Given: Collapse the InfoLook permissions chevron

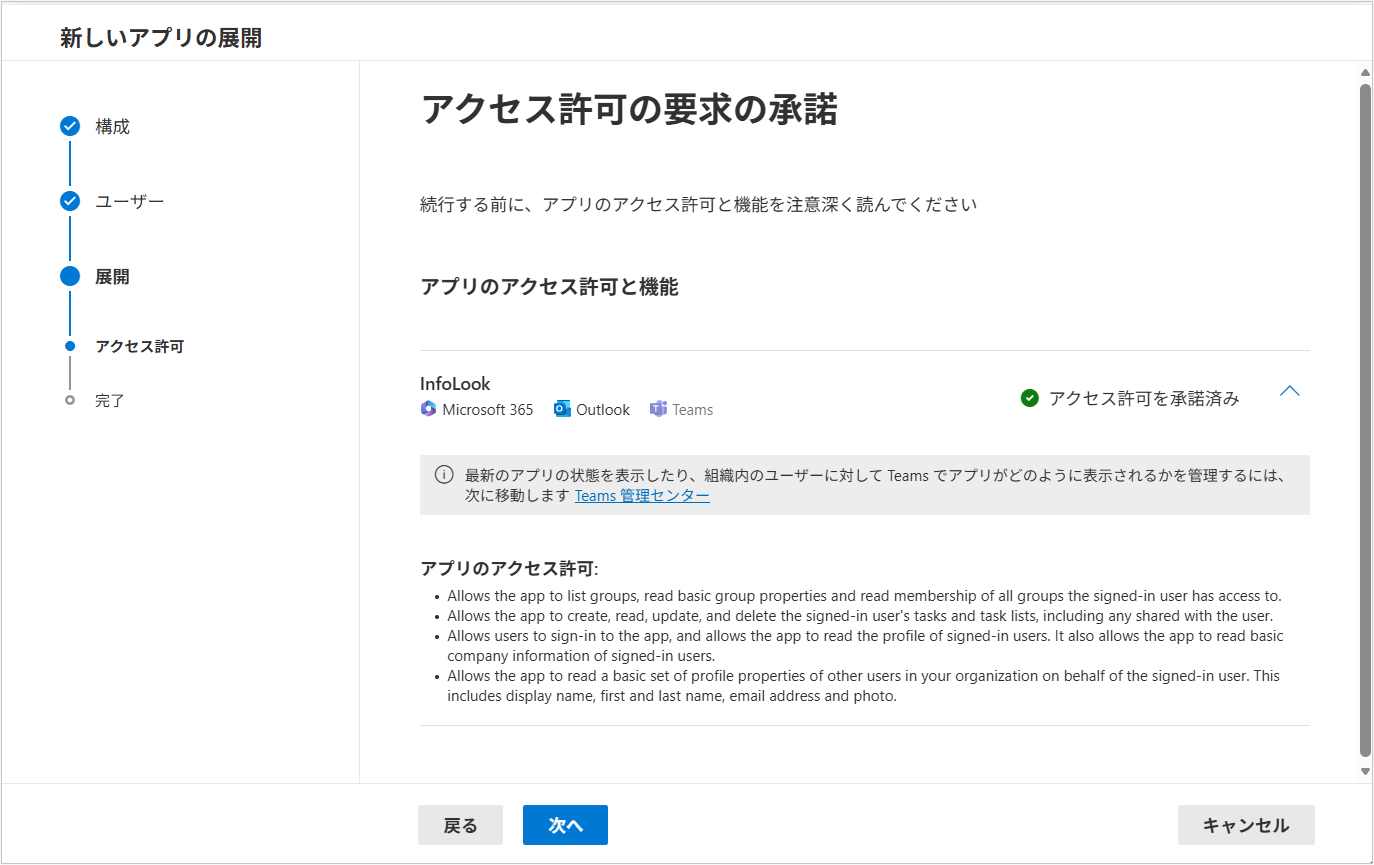Looking at the screenshot, I should pyautogui.click(x=1290, y=392).
